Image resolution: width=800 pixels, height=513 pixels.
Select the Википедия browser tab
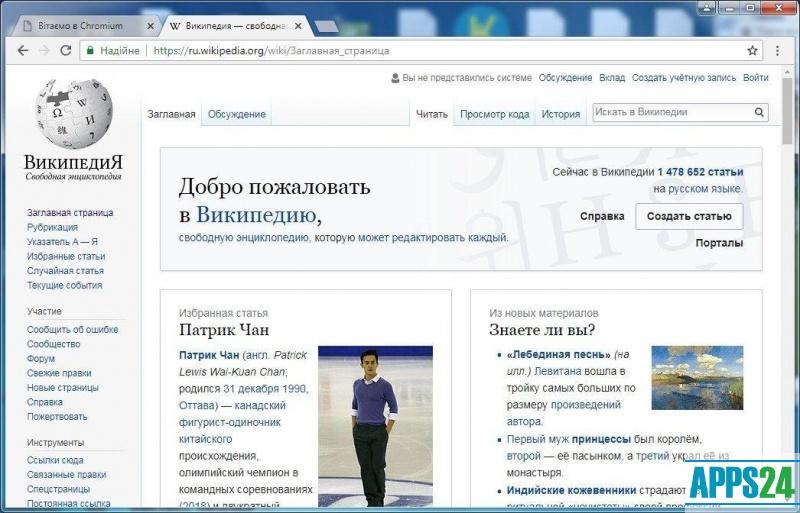pos(236,26)
